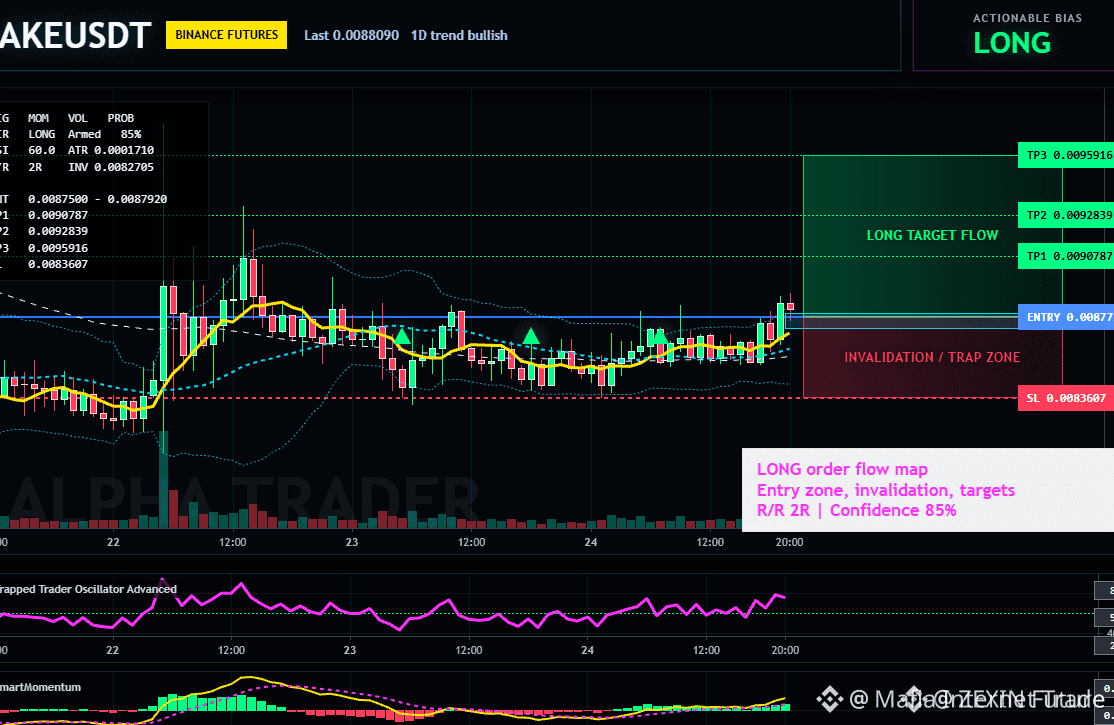Click '20:00' on the price chart time axis

coord(789,542)
